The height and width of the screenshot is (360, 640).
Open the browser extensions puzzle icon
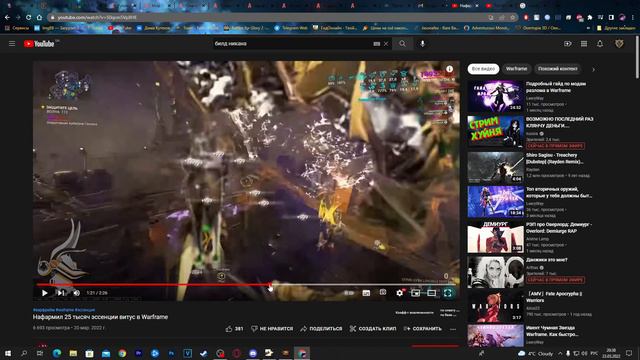[x=590, y=18]
